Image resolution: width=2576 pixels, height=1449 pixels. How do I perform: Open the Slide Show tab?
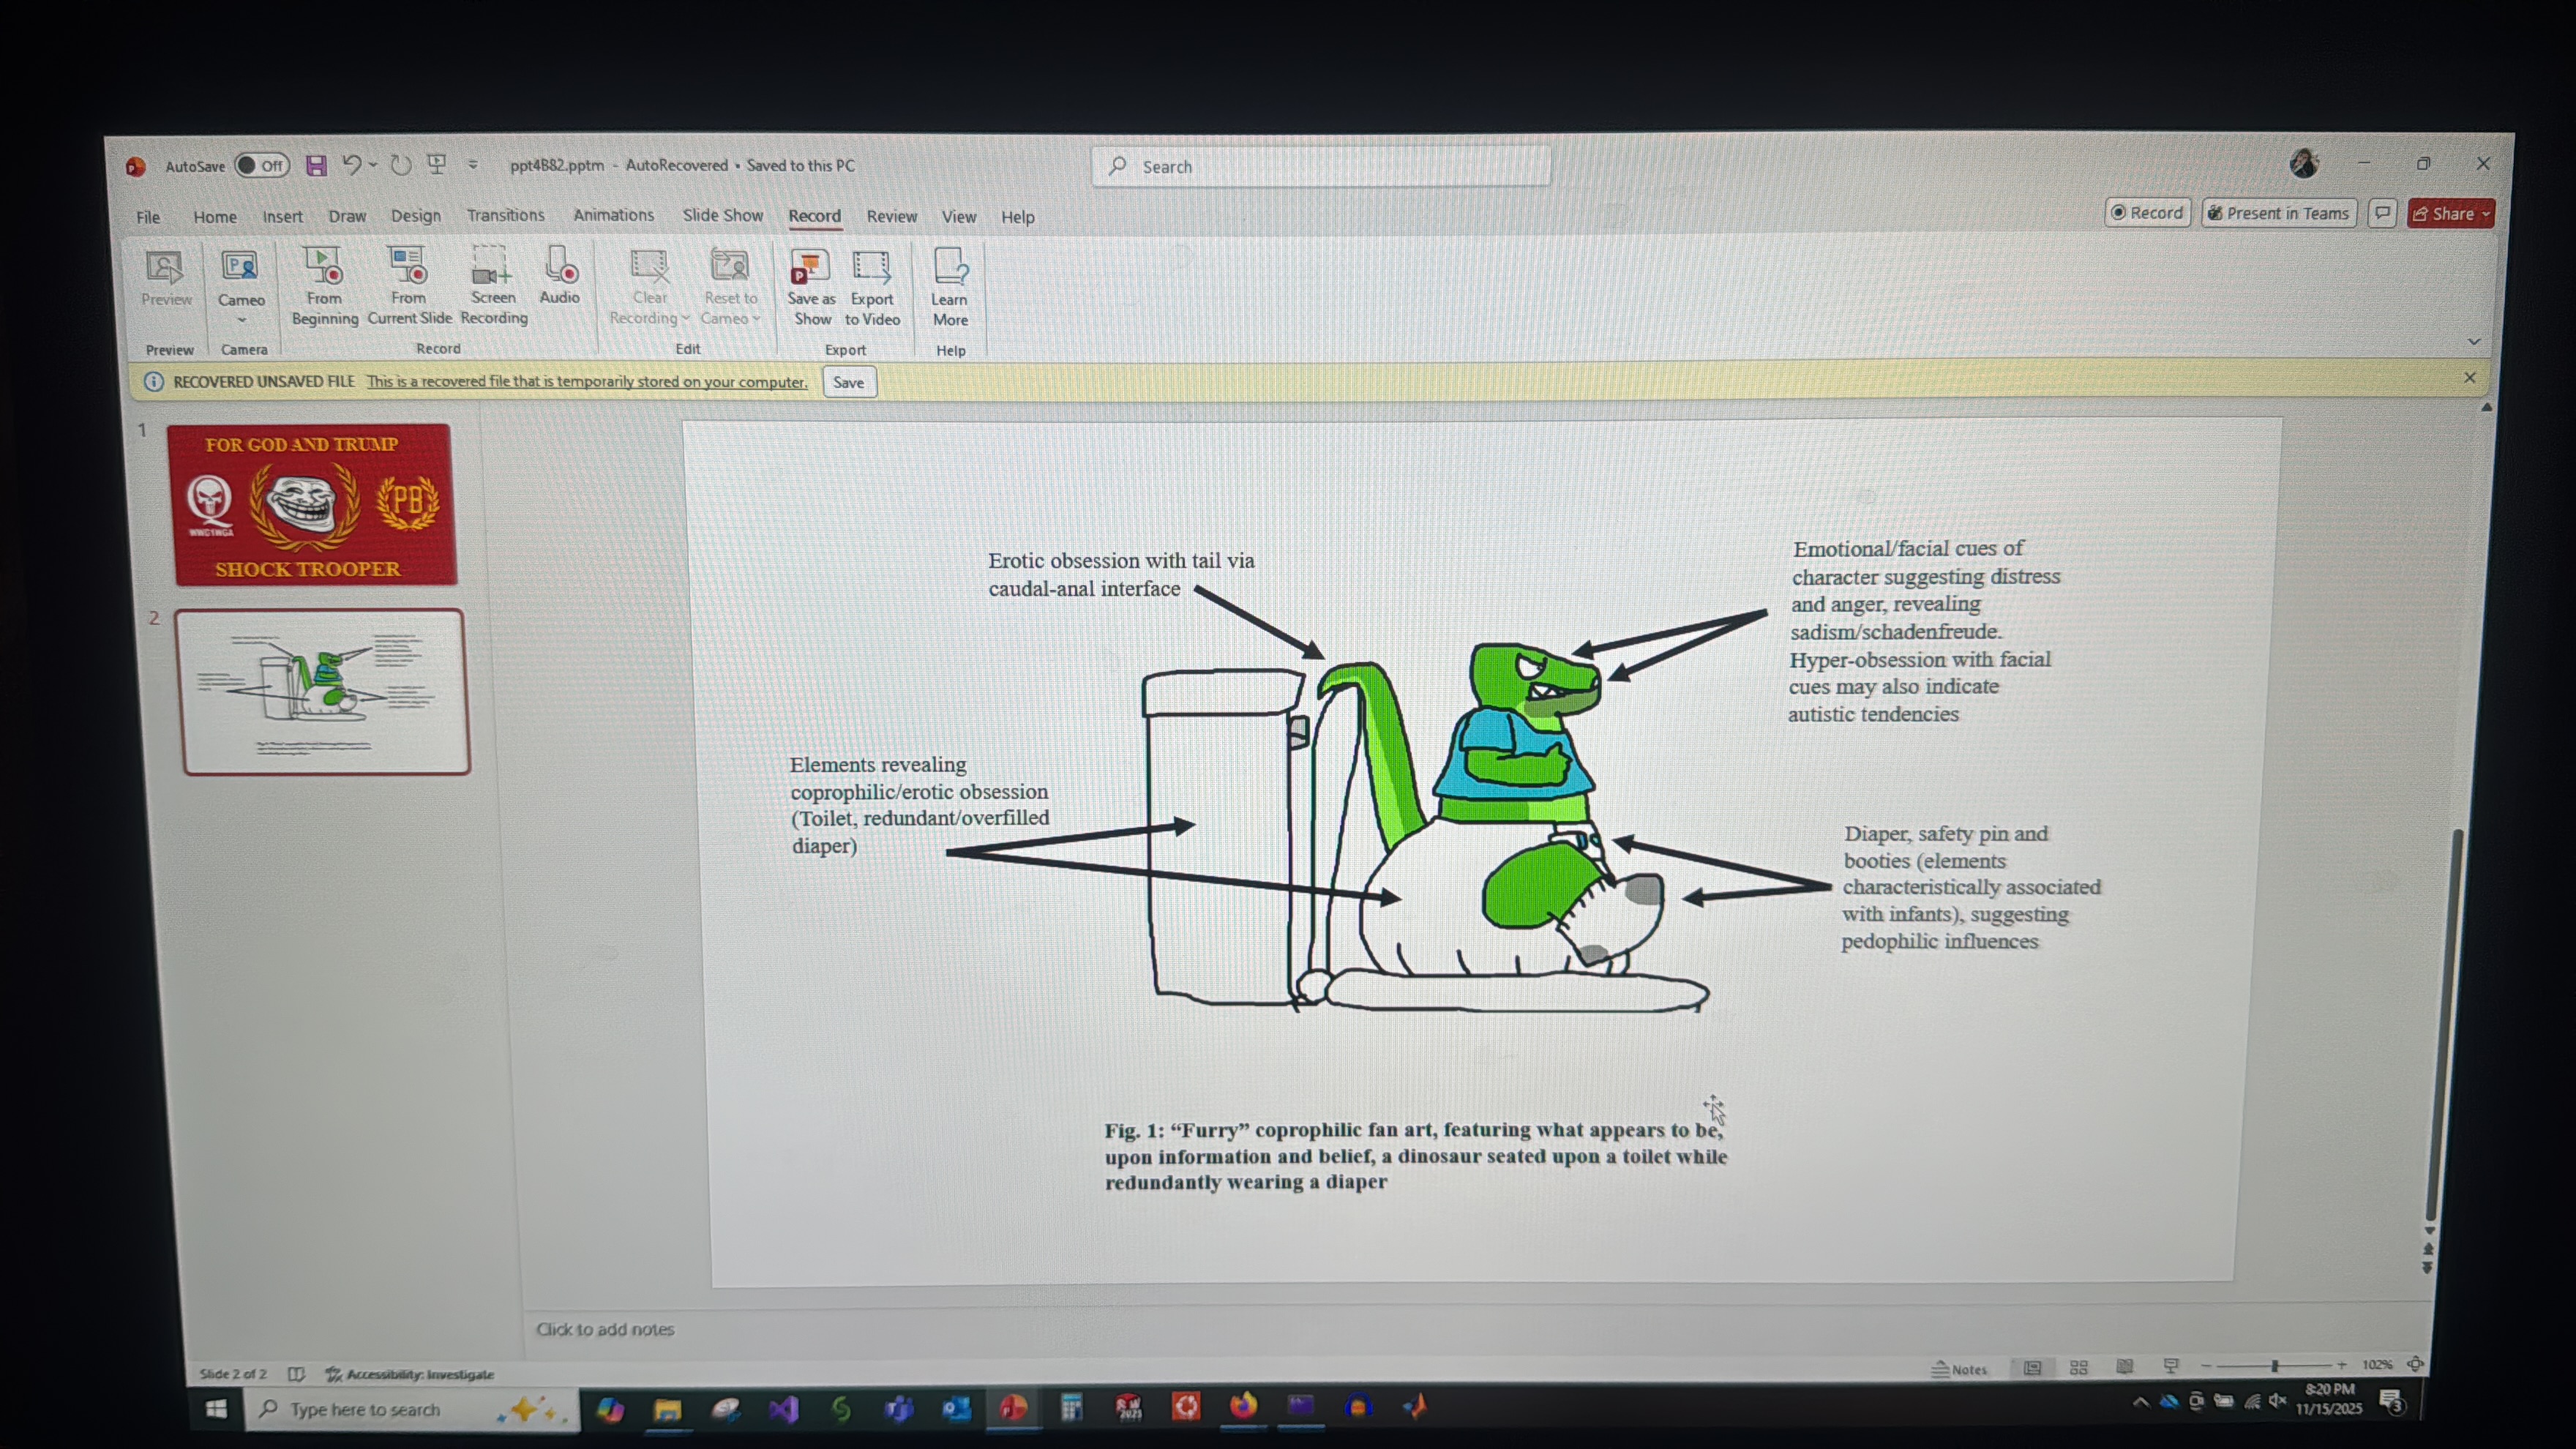(x=722, y=216)
